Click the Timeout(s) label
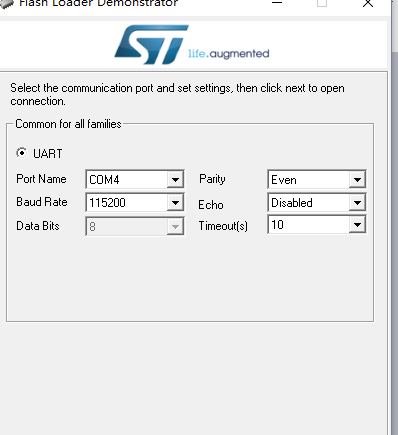This screenshot has width=398, height=435. click(223, 226)
